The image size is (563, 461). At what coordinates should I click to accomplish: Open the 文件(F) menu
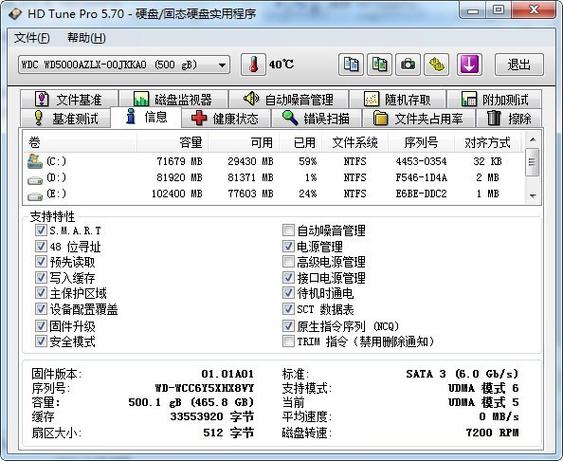coord(32,38)
